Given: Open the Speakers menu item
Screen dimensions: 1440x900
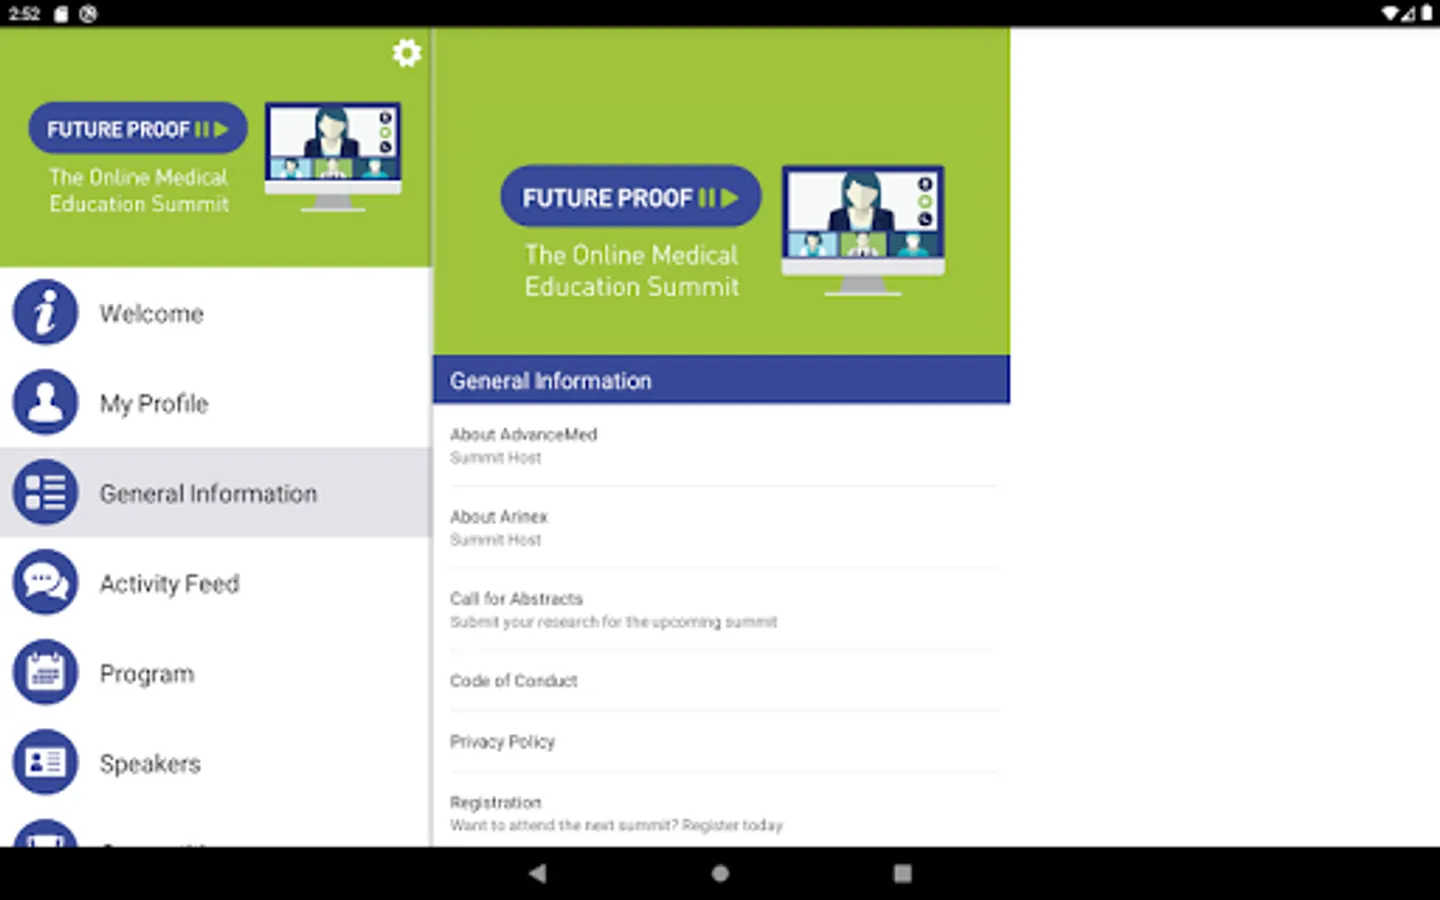Looking at the screenshot, I should [x=216, y=763].
